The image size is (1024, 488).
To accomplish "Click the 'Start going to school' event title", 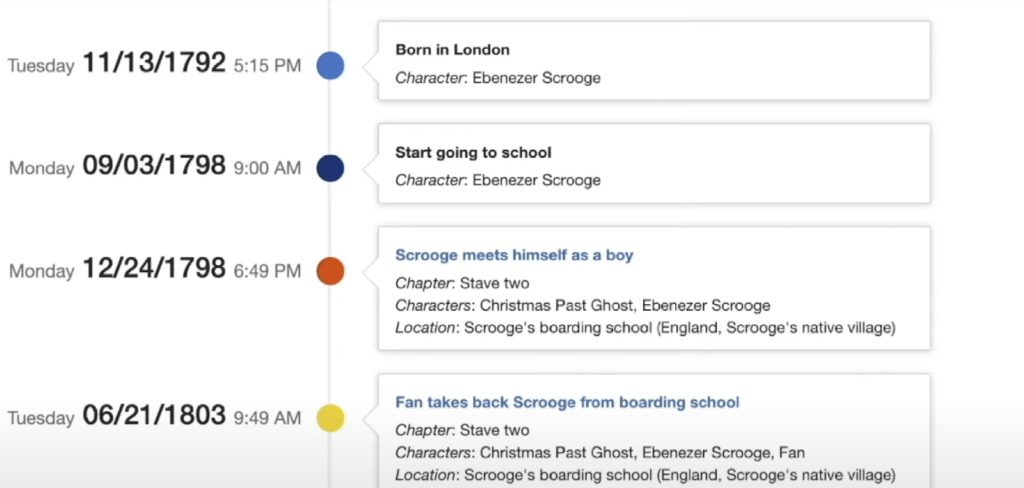I will tap(473, 153).
